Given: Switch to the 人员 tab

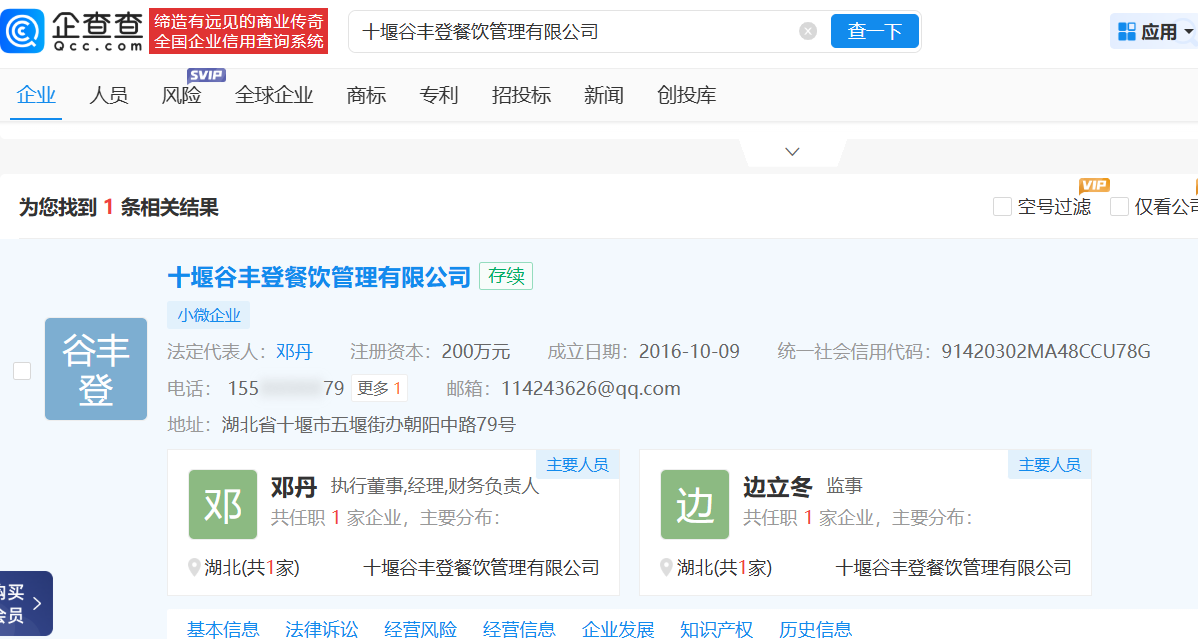Looking at the screenshot, I should tap(108, 96).
